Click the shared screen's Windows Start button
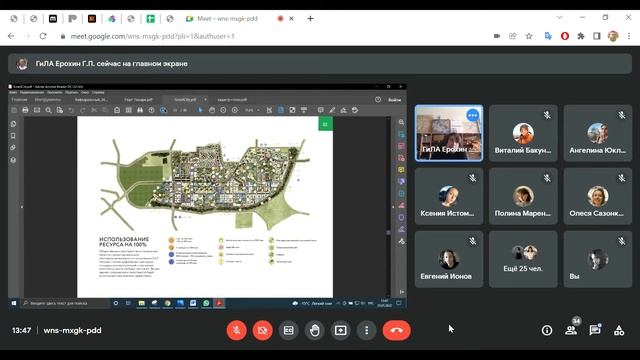This screenshot has height=360, width=640. pos(14,303)
